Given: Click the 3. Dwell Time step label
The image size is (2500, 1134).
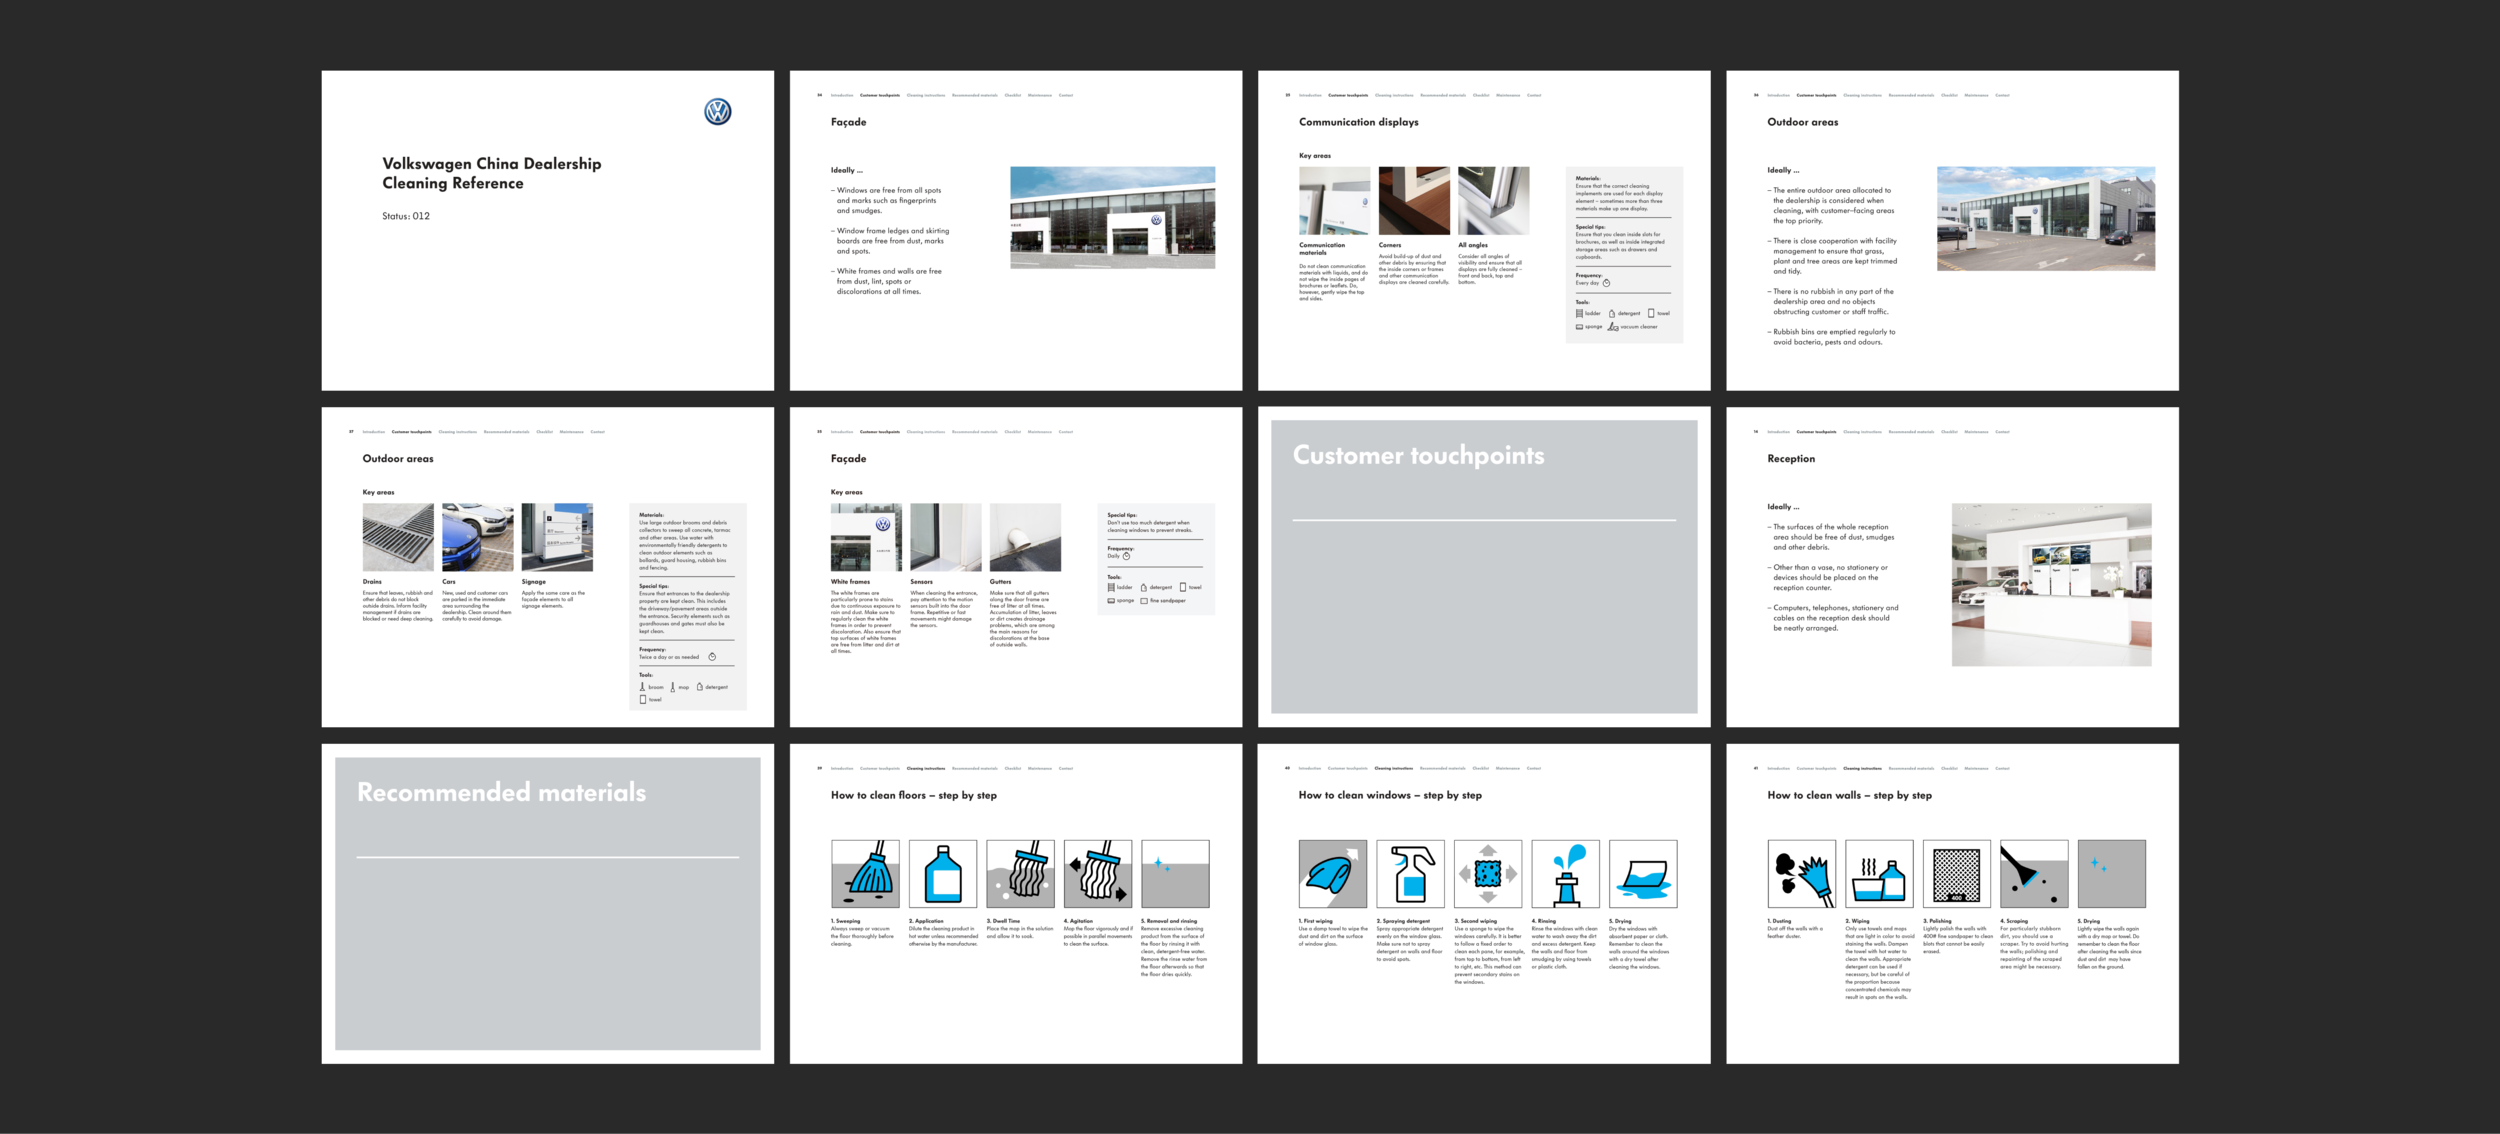Looking at the screenshot, I should 1003,921.
